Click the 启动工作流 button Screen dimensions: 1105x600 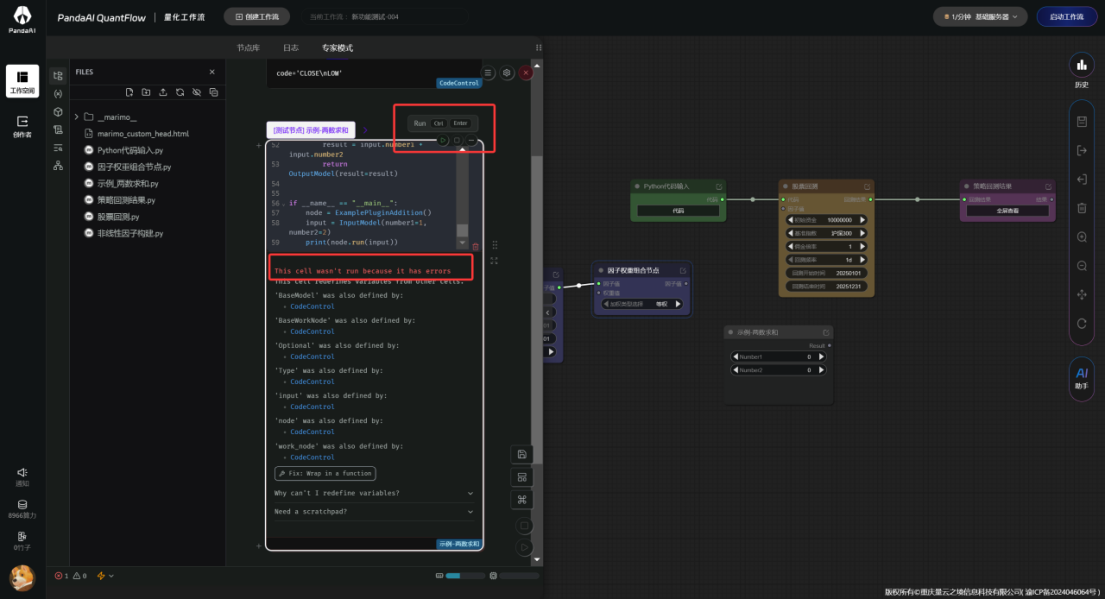click(x=1066, y=16)
